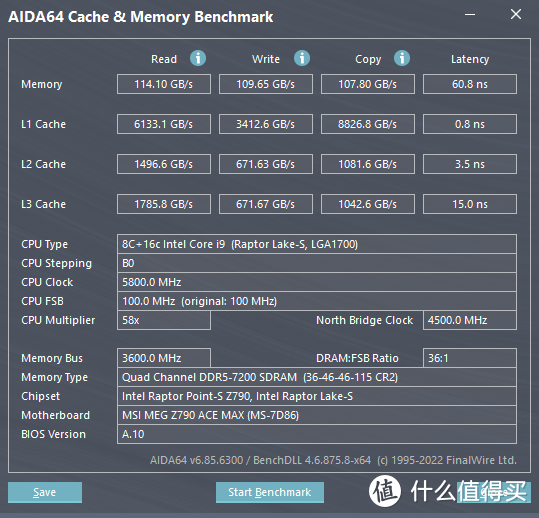The image size is (539, 518).
Task: Select L1 Cache Write 3412.6 GB/s
Action: click(266, 124)
